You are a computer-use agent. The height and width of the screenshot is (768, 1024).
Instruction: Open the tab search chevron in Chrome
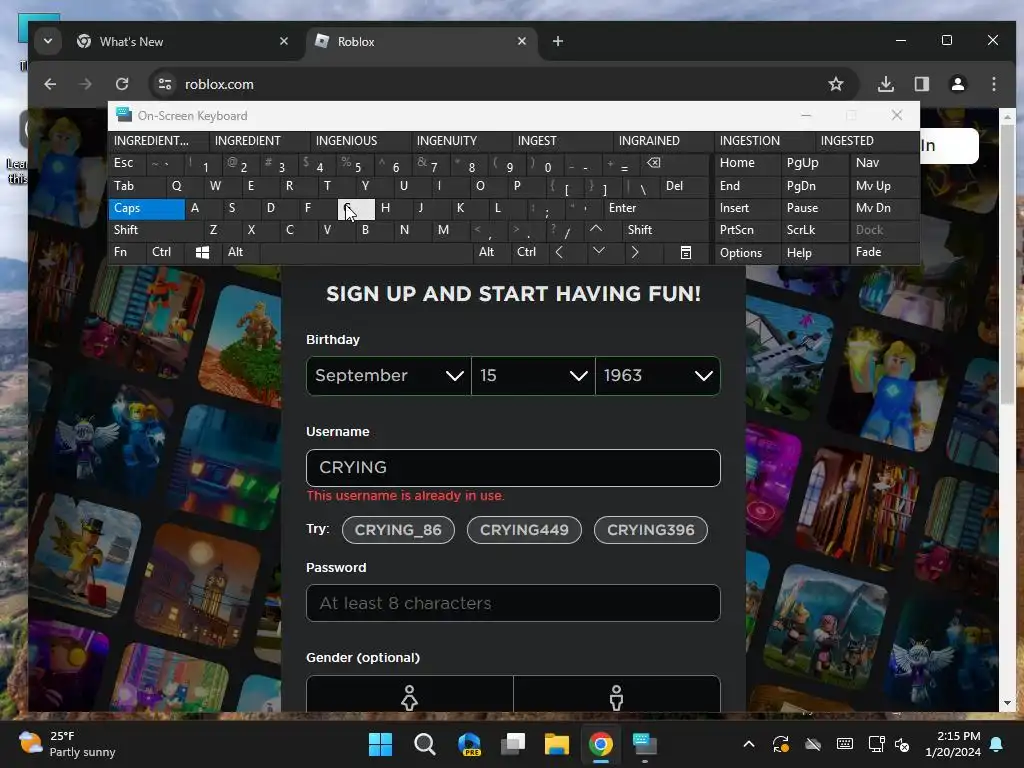click(48, 41)
